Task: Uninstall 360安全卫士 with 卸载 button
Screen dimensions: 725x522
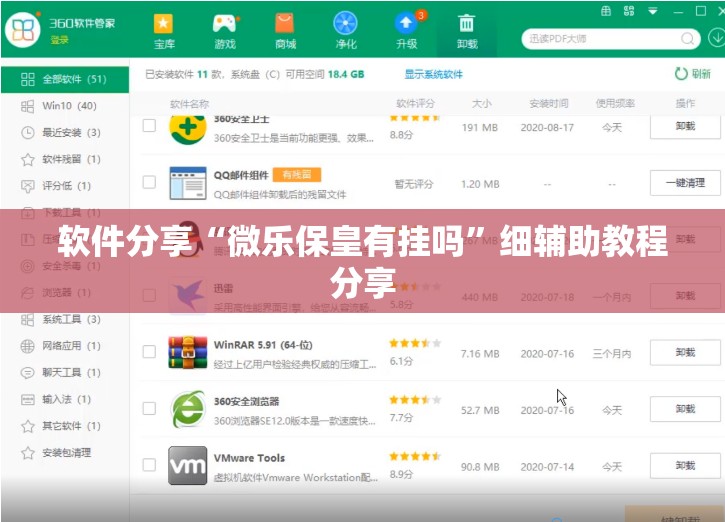Action: pos(685,126)
